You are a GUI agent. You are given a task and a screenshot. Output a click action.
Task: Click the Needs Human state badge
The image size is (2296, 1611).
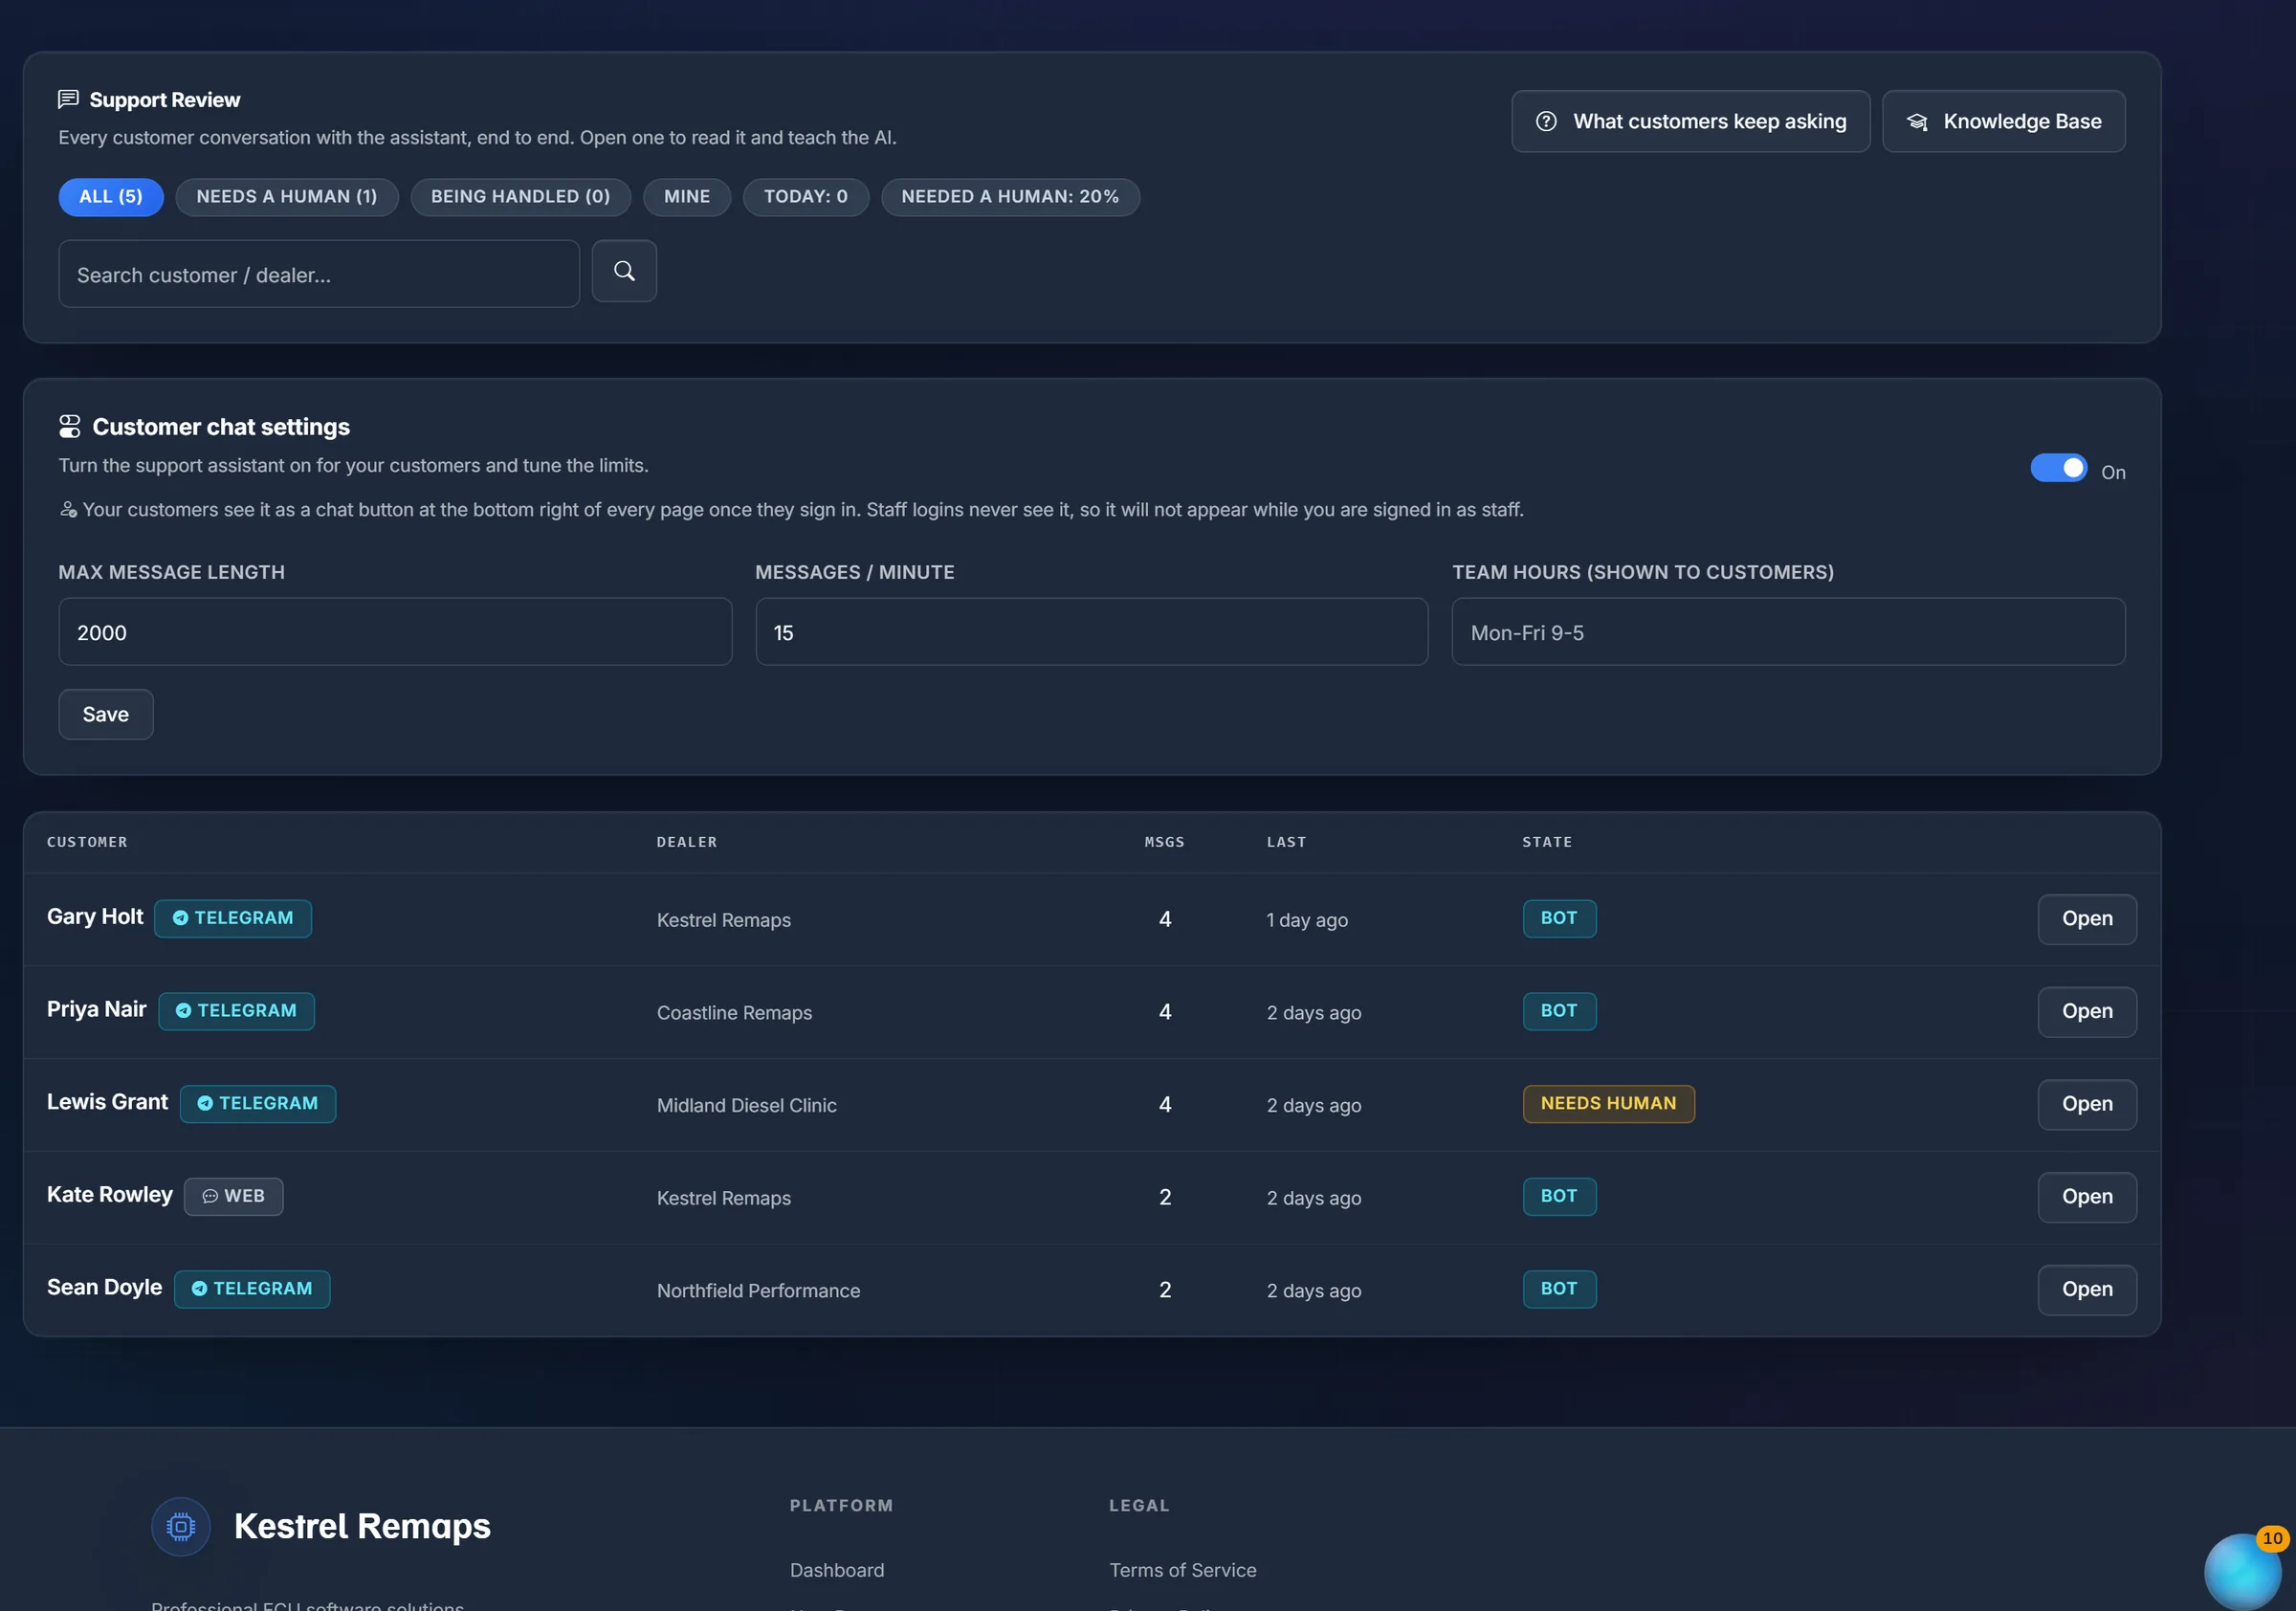pyautogui.click(x=1608, y=1103)
